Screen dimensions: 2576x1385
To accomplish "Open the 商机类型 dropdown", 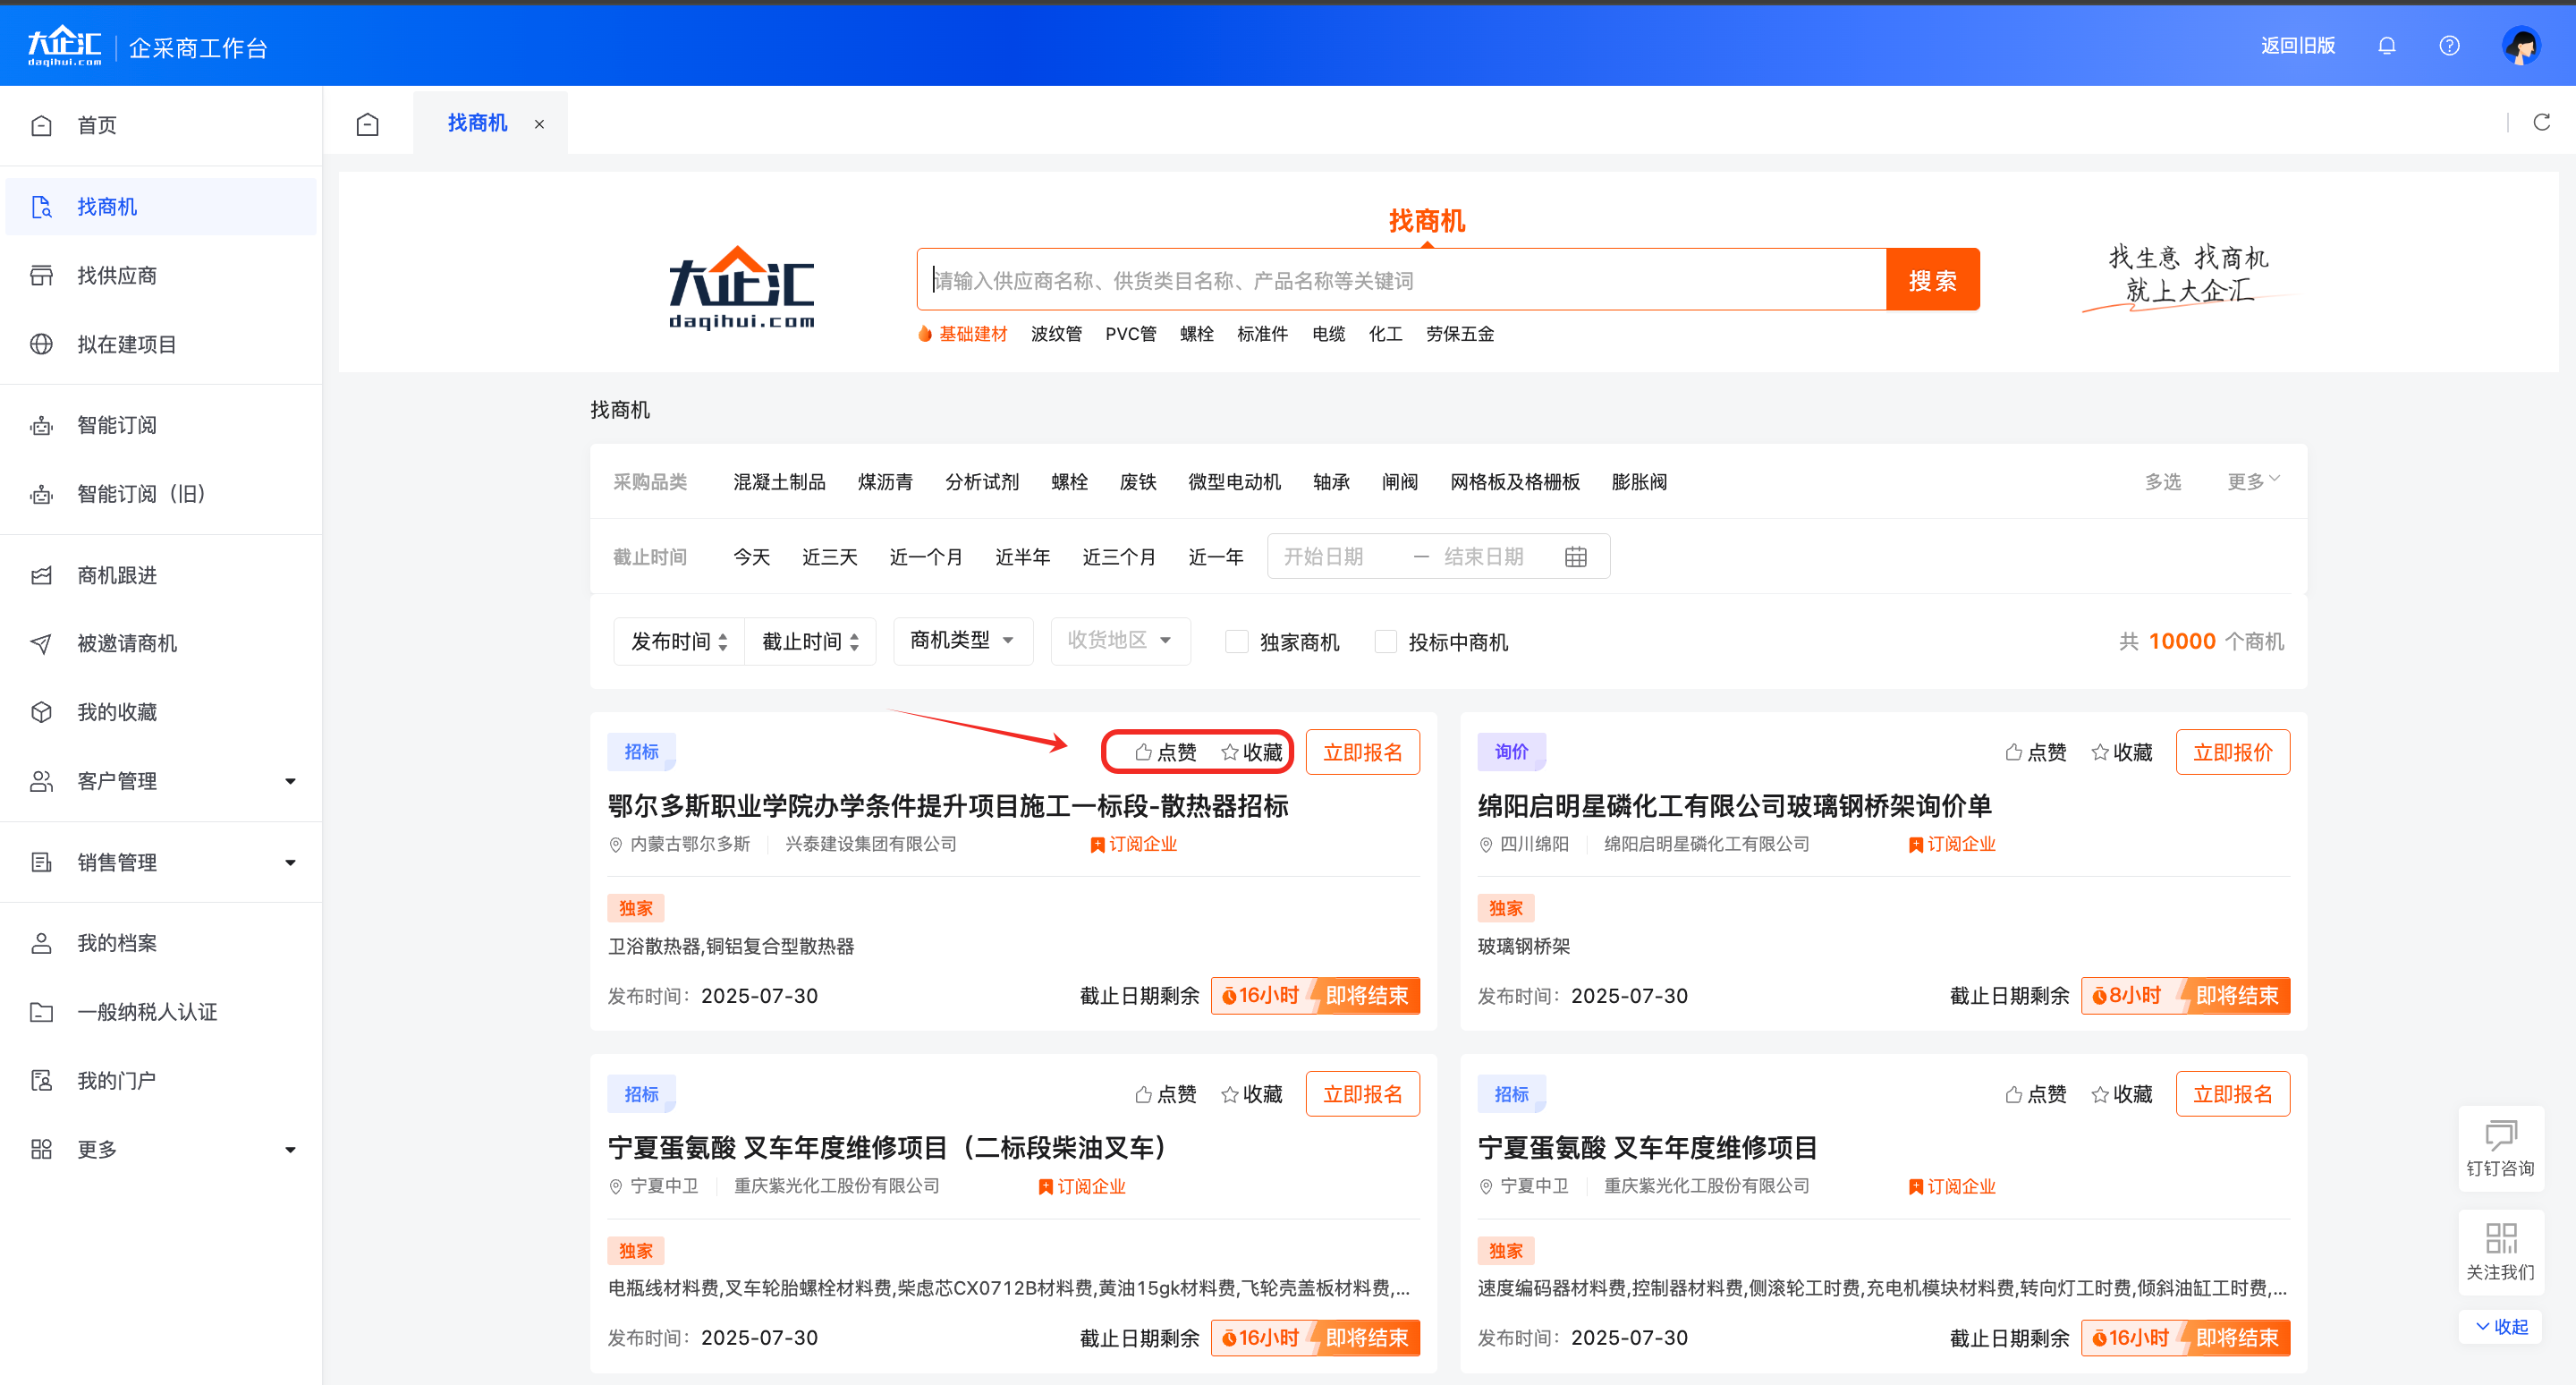I will 962,640.
